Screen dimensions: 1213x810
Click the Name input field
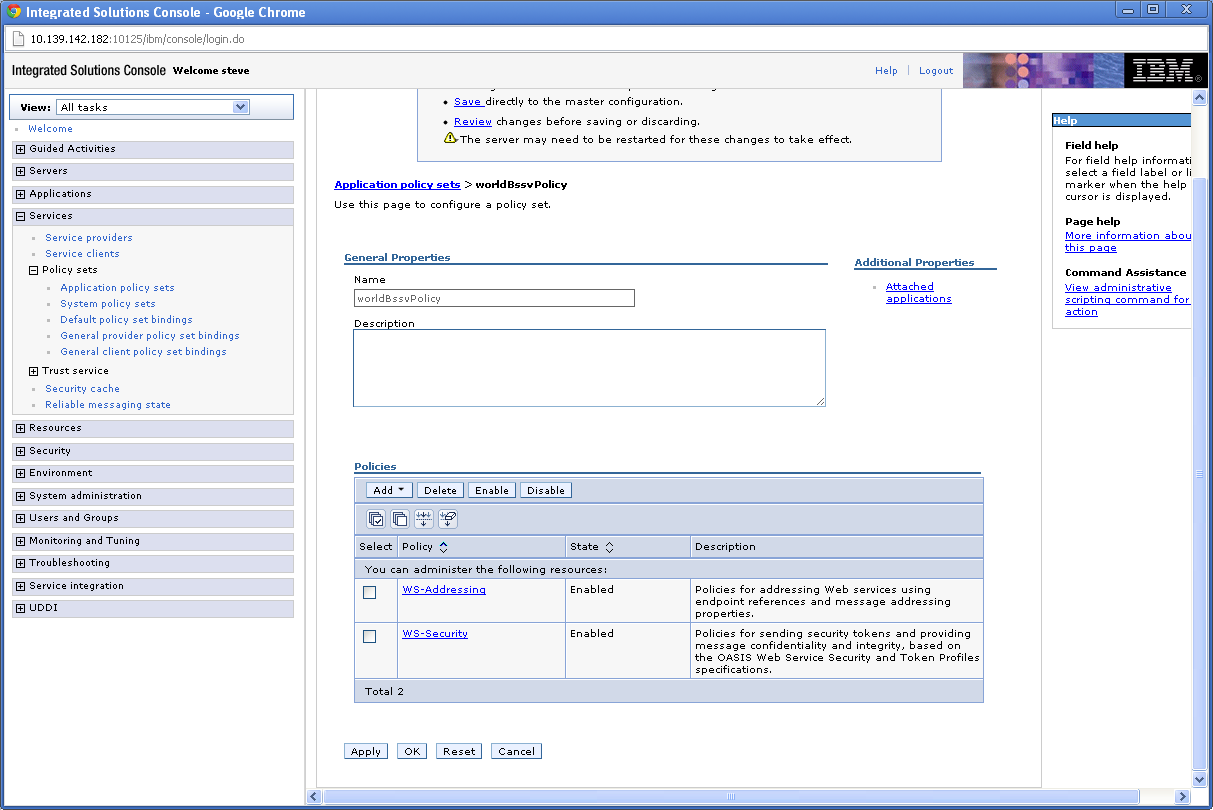click(x=494, y=298)
